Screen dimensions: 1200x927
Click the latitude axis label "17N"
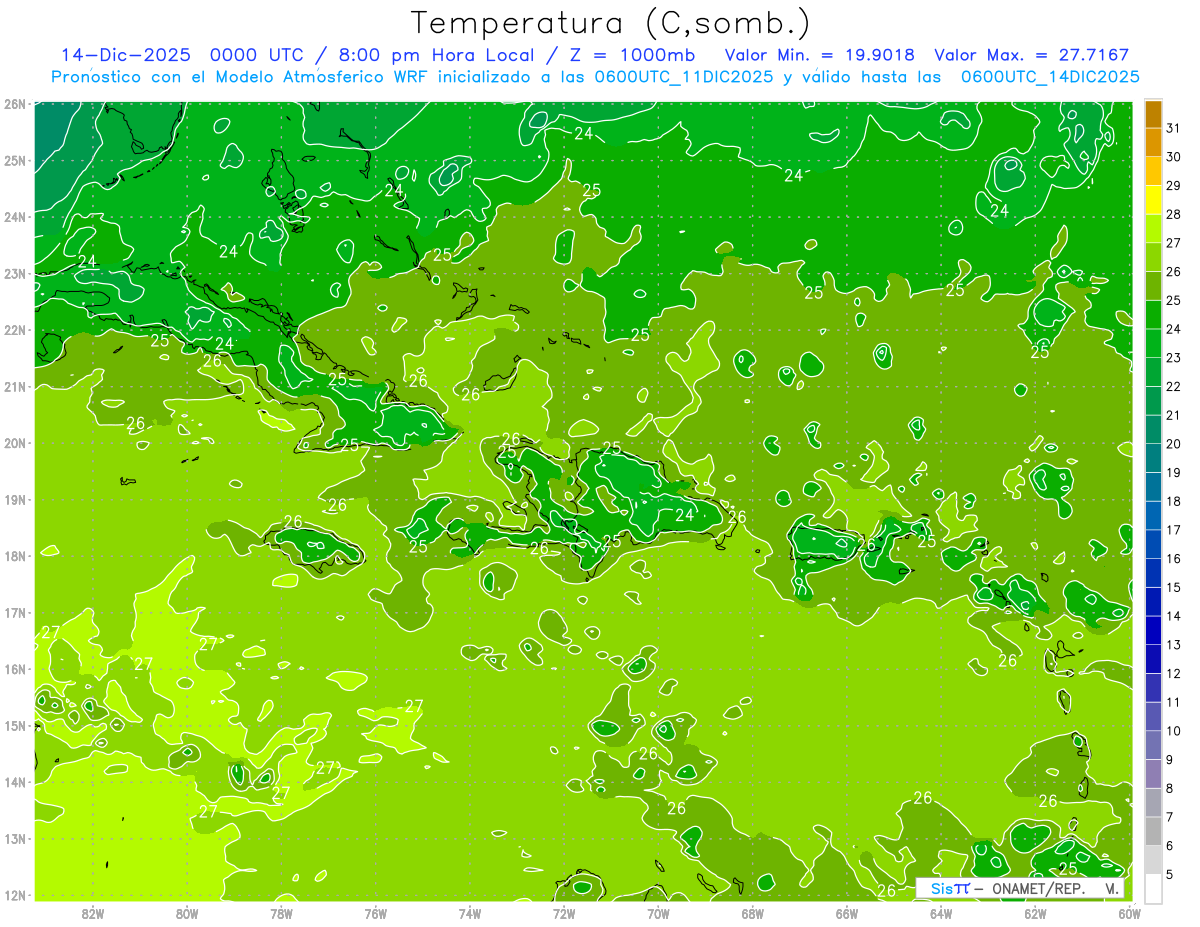(x=15, y=613)
